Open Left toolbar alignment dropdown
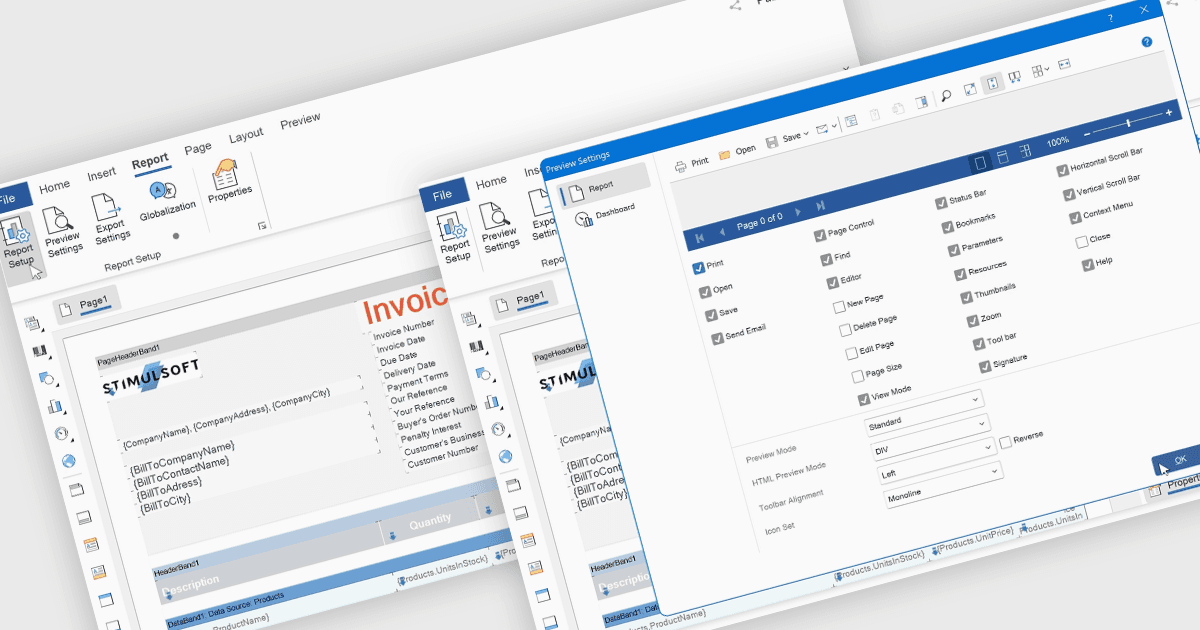The height and width of the screenshot is (630, 1200). pos(936,460)
